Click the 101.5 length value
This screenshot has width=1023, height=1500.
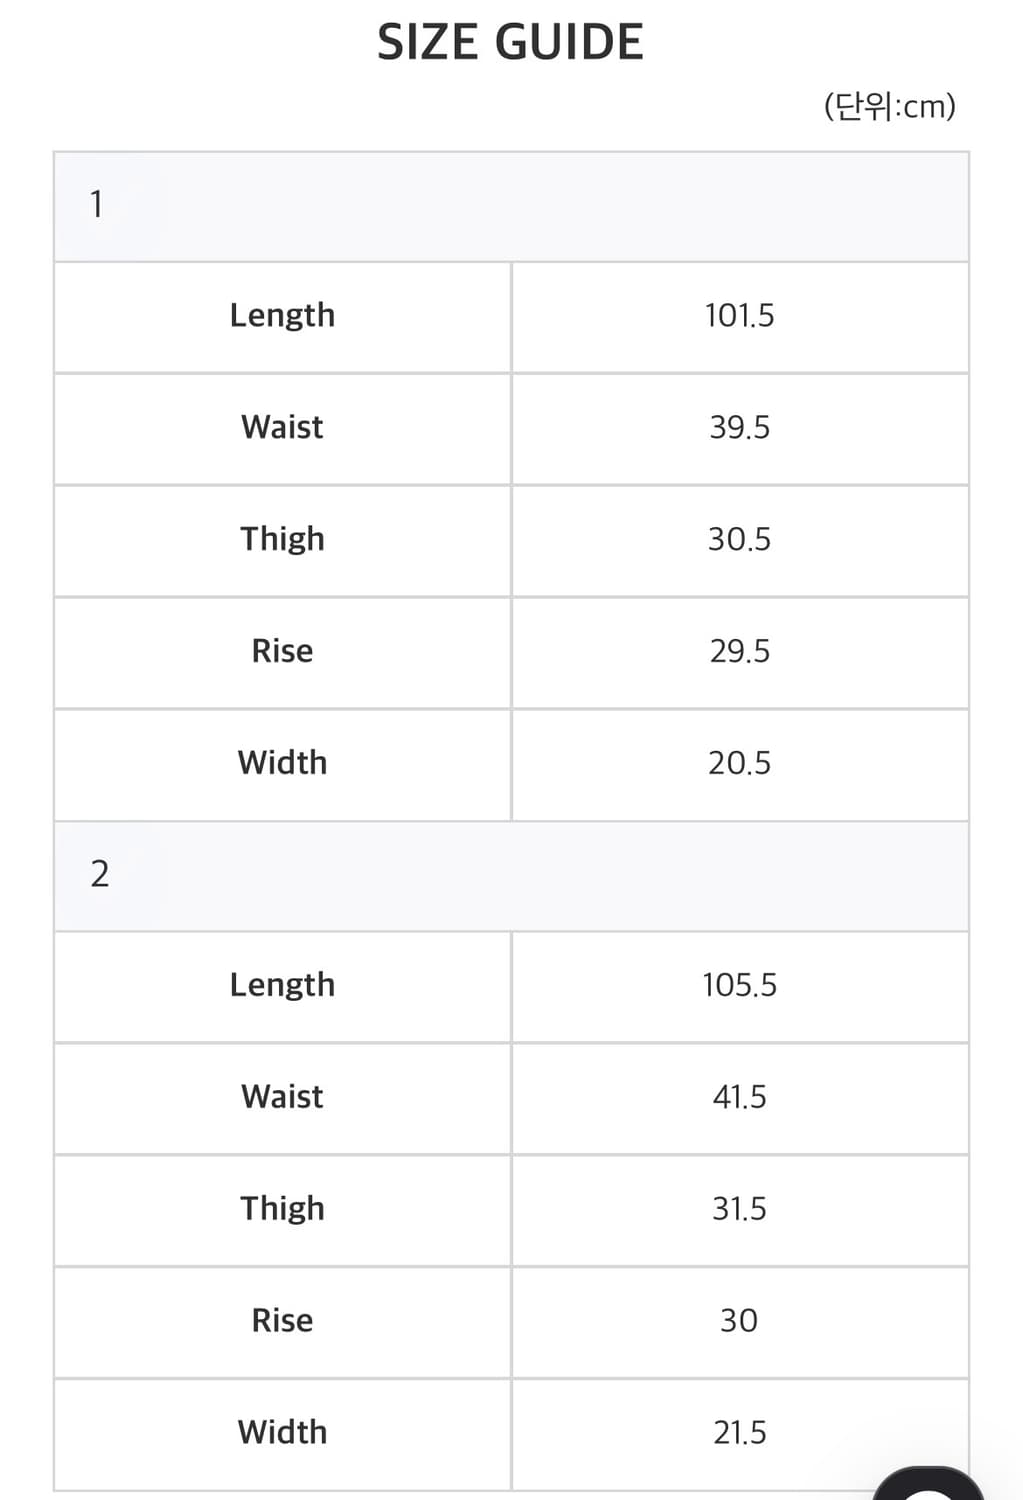pos(739,316)
